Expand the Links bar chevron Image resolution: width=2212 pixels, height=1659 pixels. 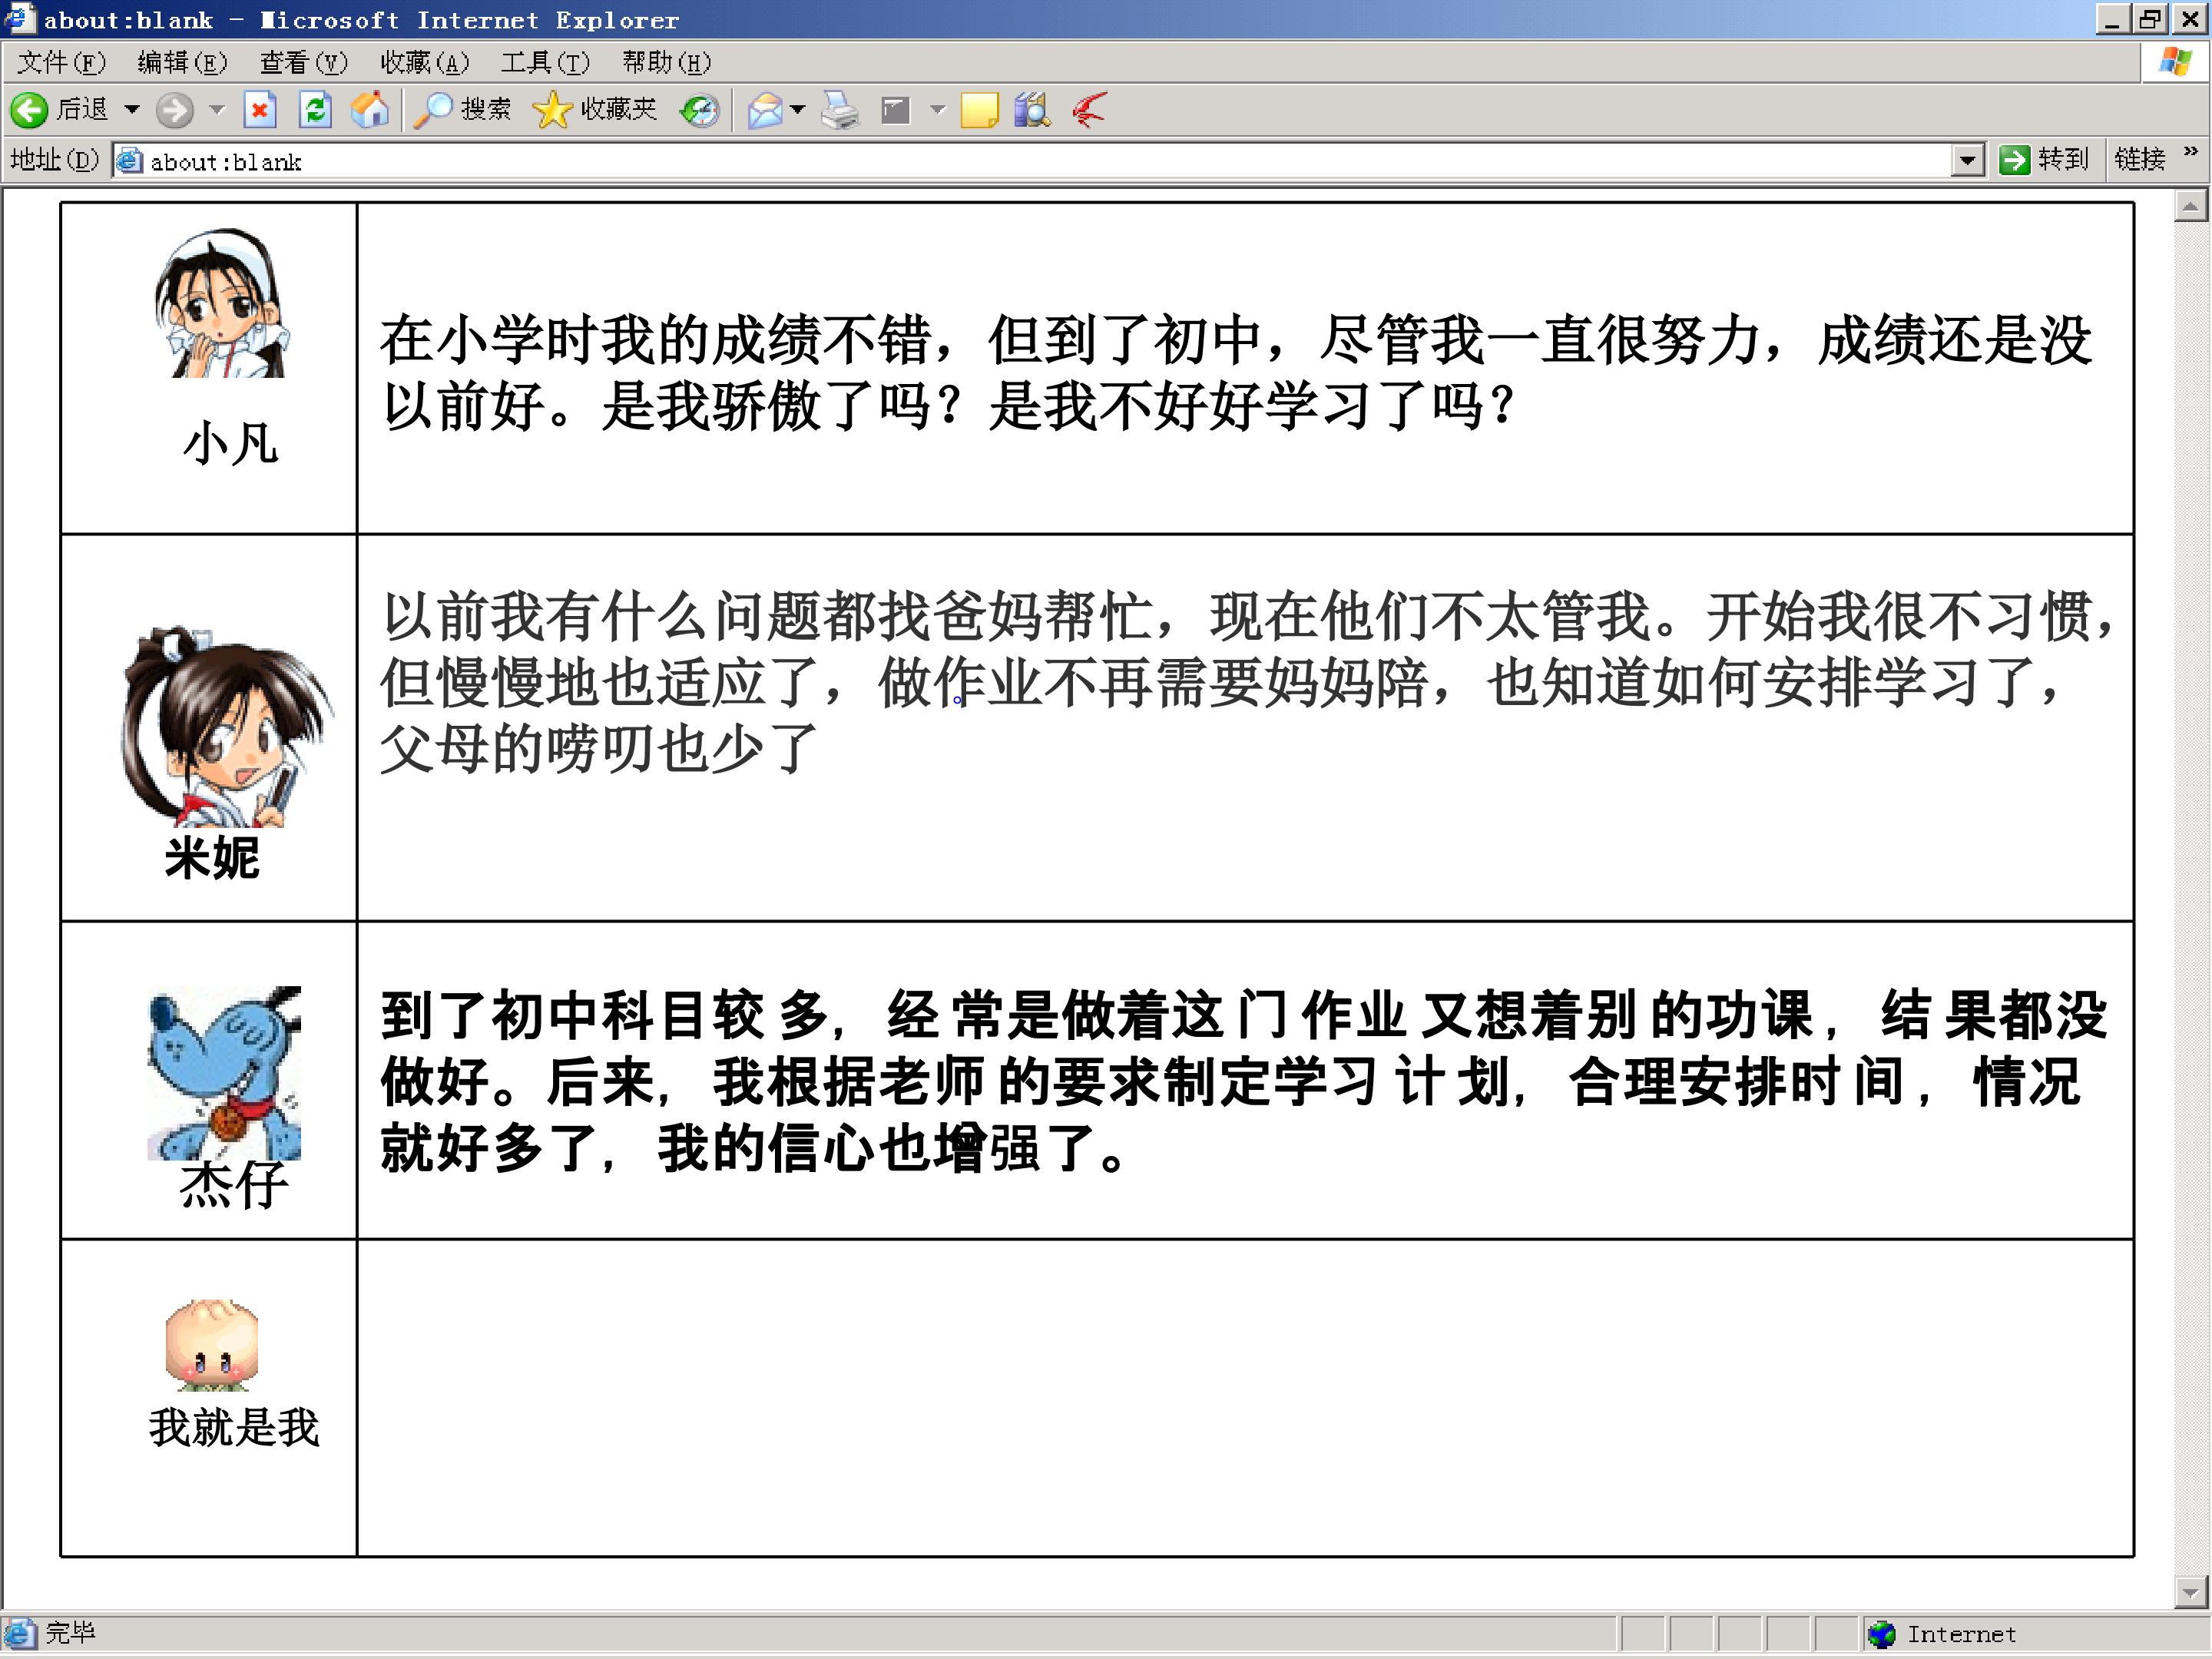pos(2191,152)
